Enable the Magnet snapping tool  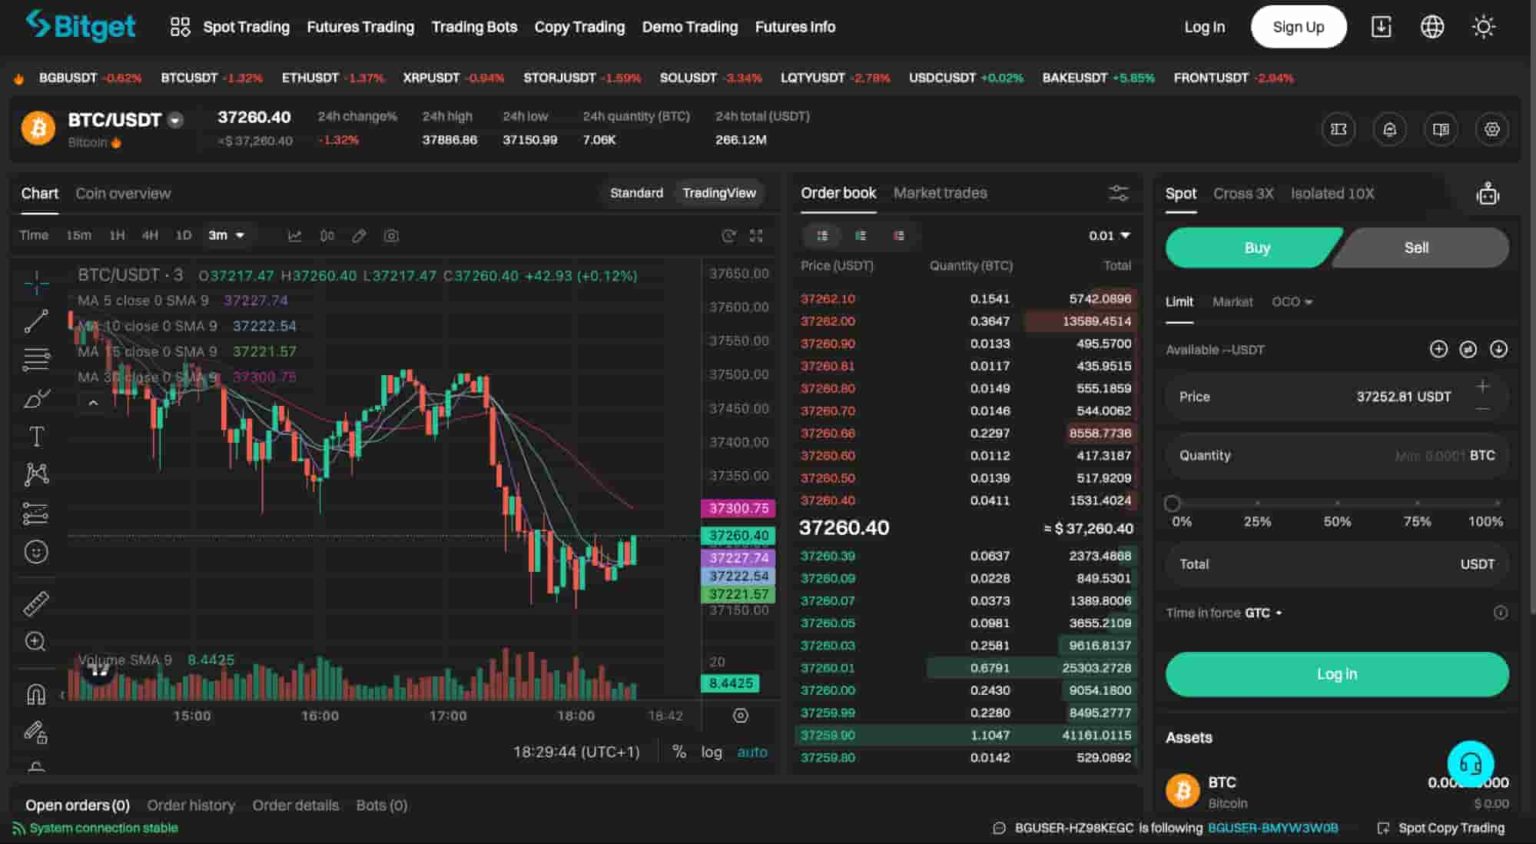[35, 691]
